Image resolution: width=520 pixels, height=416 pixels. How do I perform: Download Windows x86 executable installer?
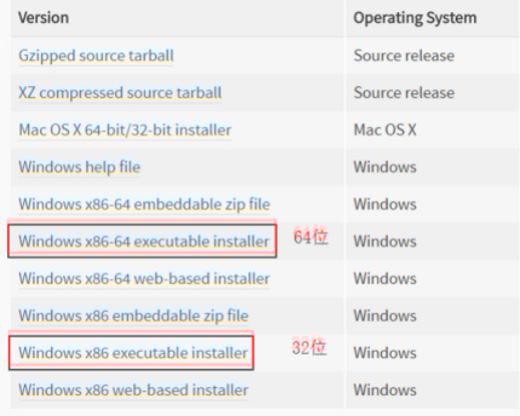pyautogui.click(x=133, y=353)
